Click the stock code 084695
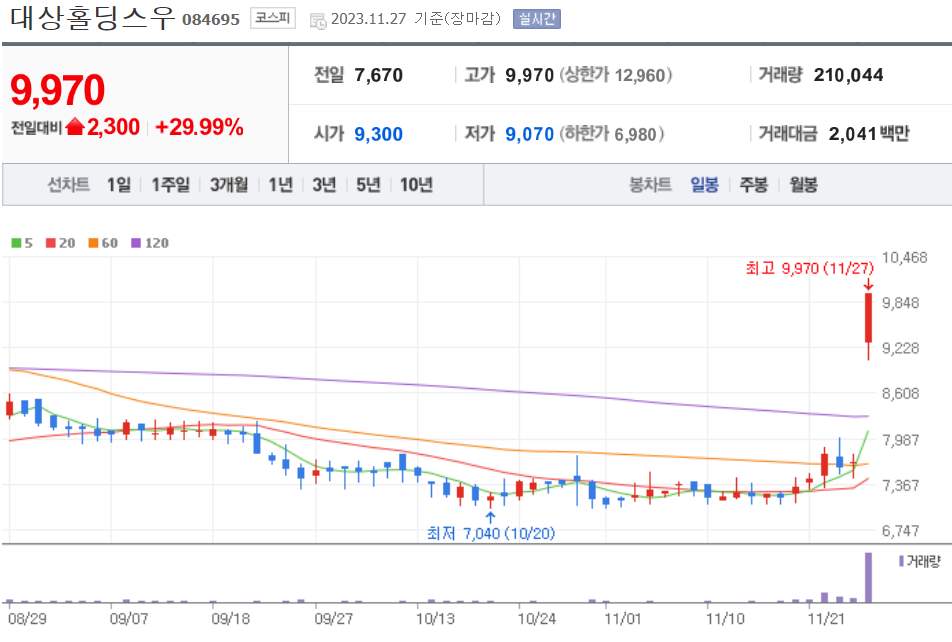Image resolution: width=952 pixels, height=642 pixels. click(211, 19)
